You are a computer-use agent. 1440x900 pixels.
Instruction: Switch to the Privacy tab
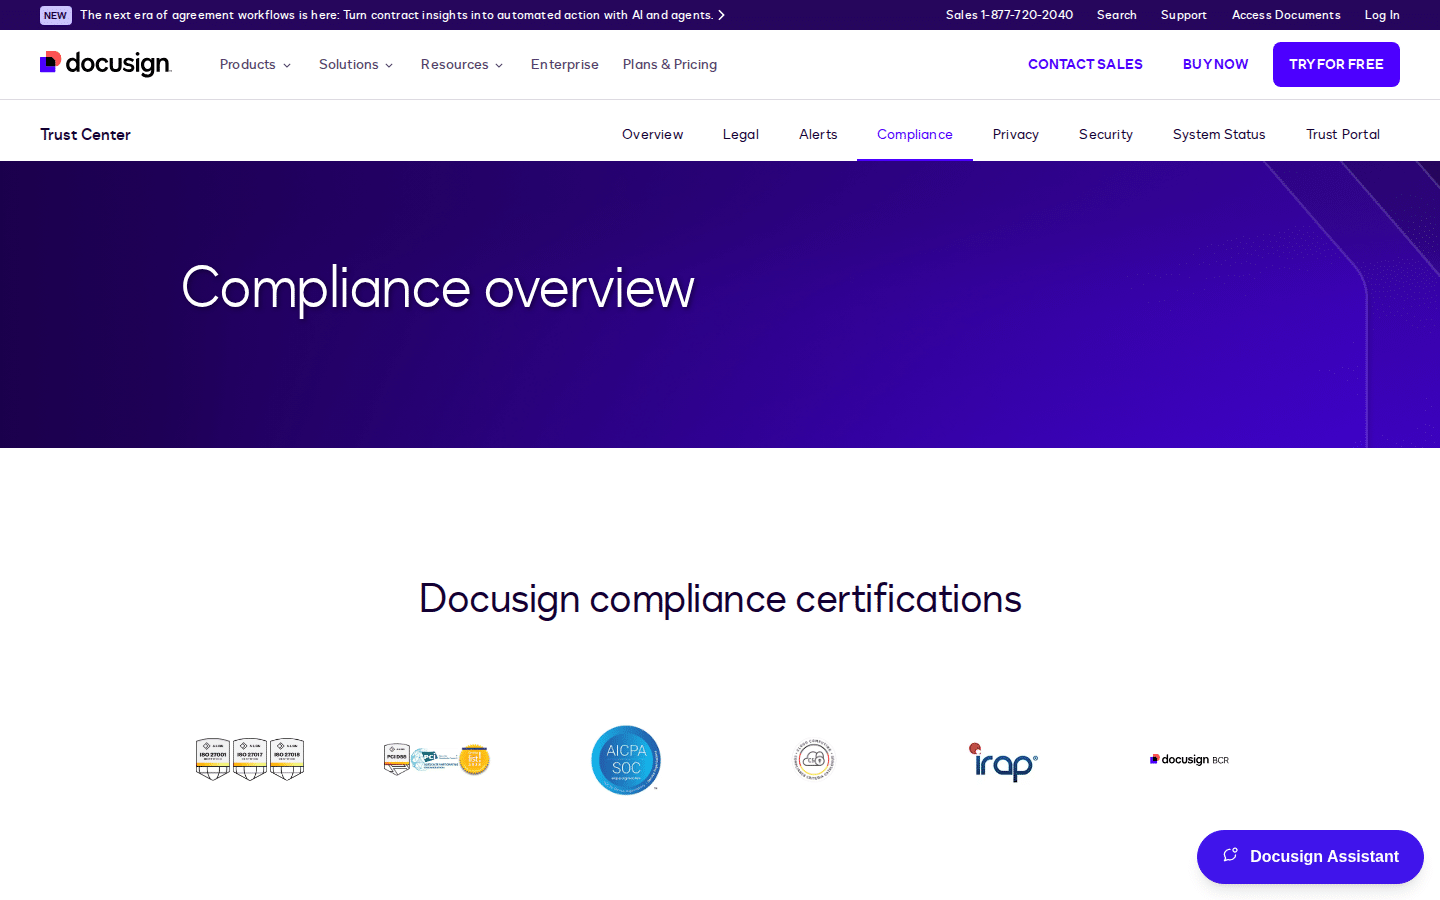(1016, 134)
